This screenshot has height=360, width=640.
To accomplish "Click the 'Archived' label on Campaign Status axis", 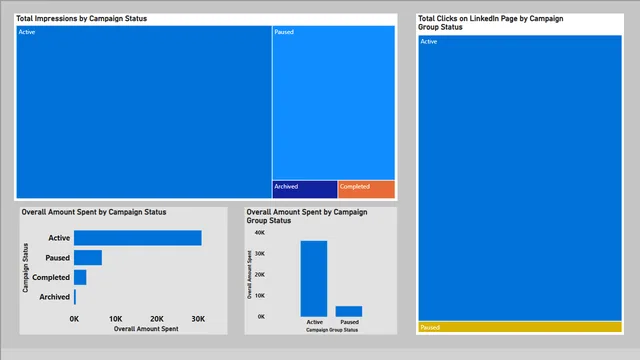I will click(x=54, y=297).
